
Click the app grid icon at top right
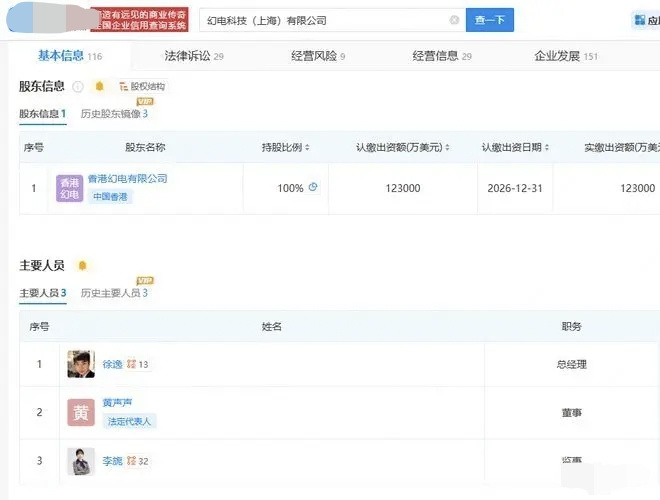(x=640, y=20)
